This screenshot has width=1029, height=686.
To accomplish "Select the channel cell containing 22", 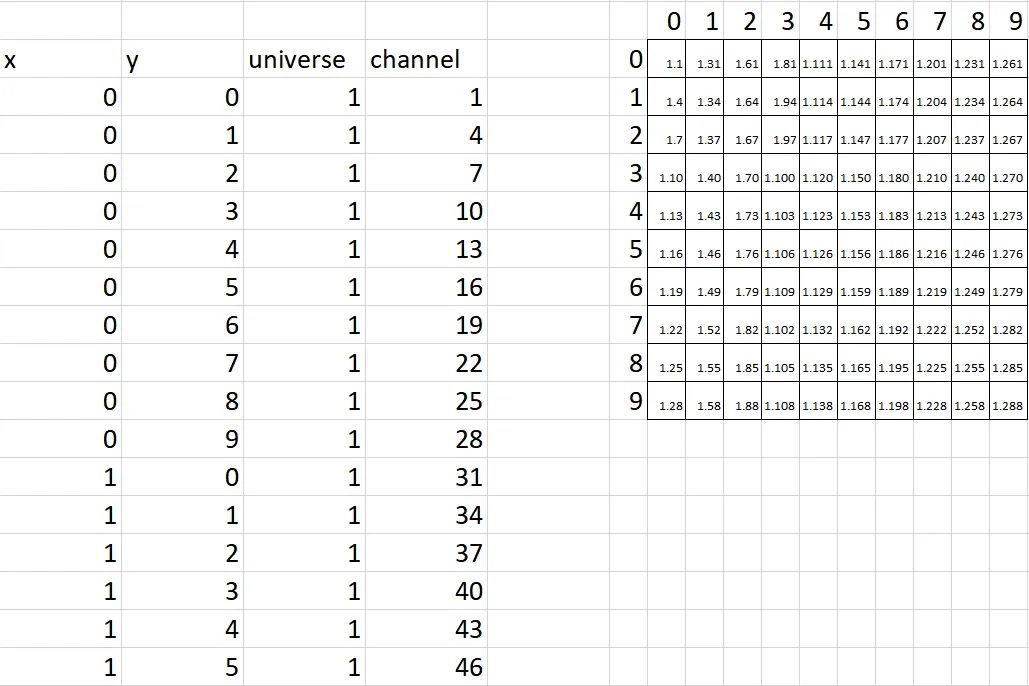I will [x=426, y=363].
